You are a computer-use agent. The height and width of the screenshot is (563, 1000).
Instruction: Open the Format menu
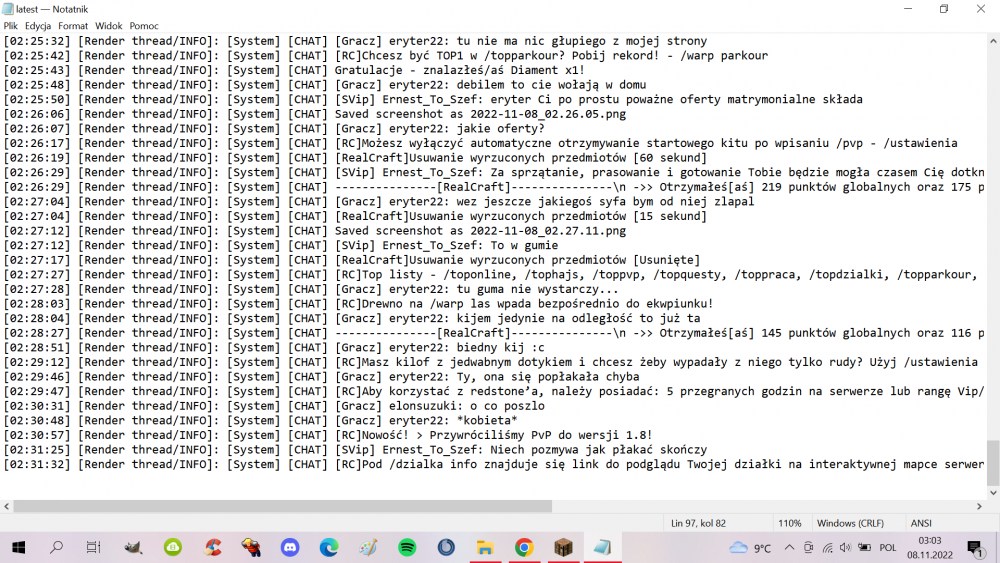coord(73,25)
